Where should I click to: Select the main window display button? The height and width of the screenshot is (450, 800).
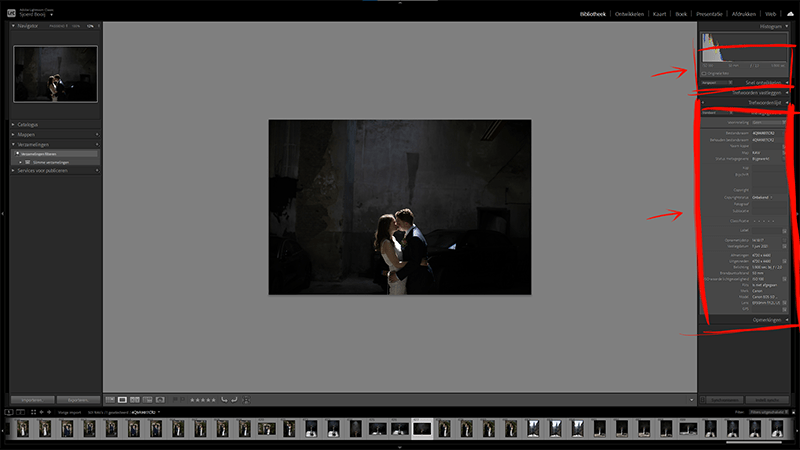point(9,412)
